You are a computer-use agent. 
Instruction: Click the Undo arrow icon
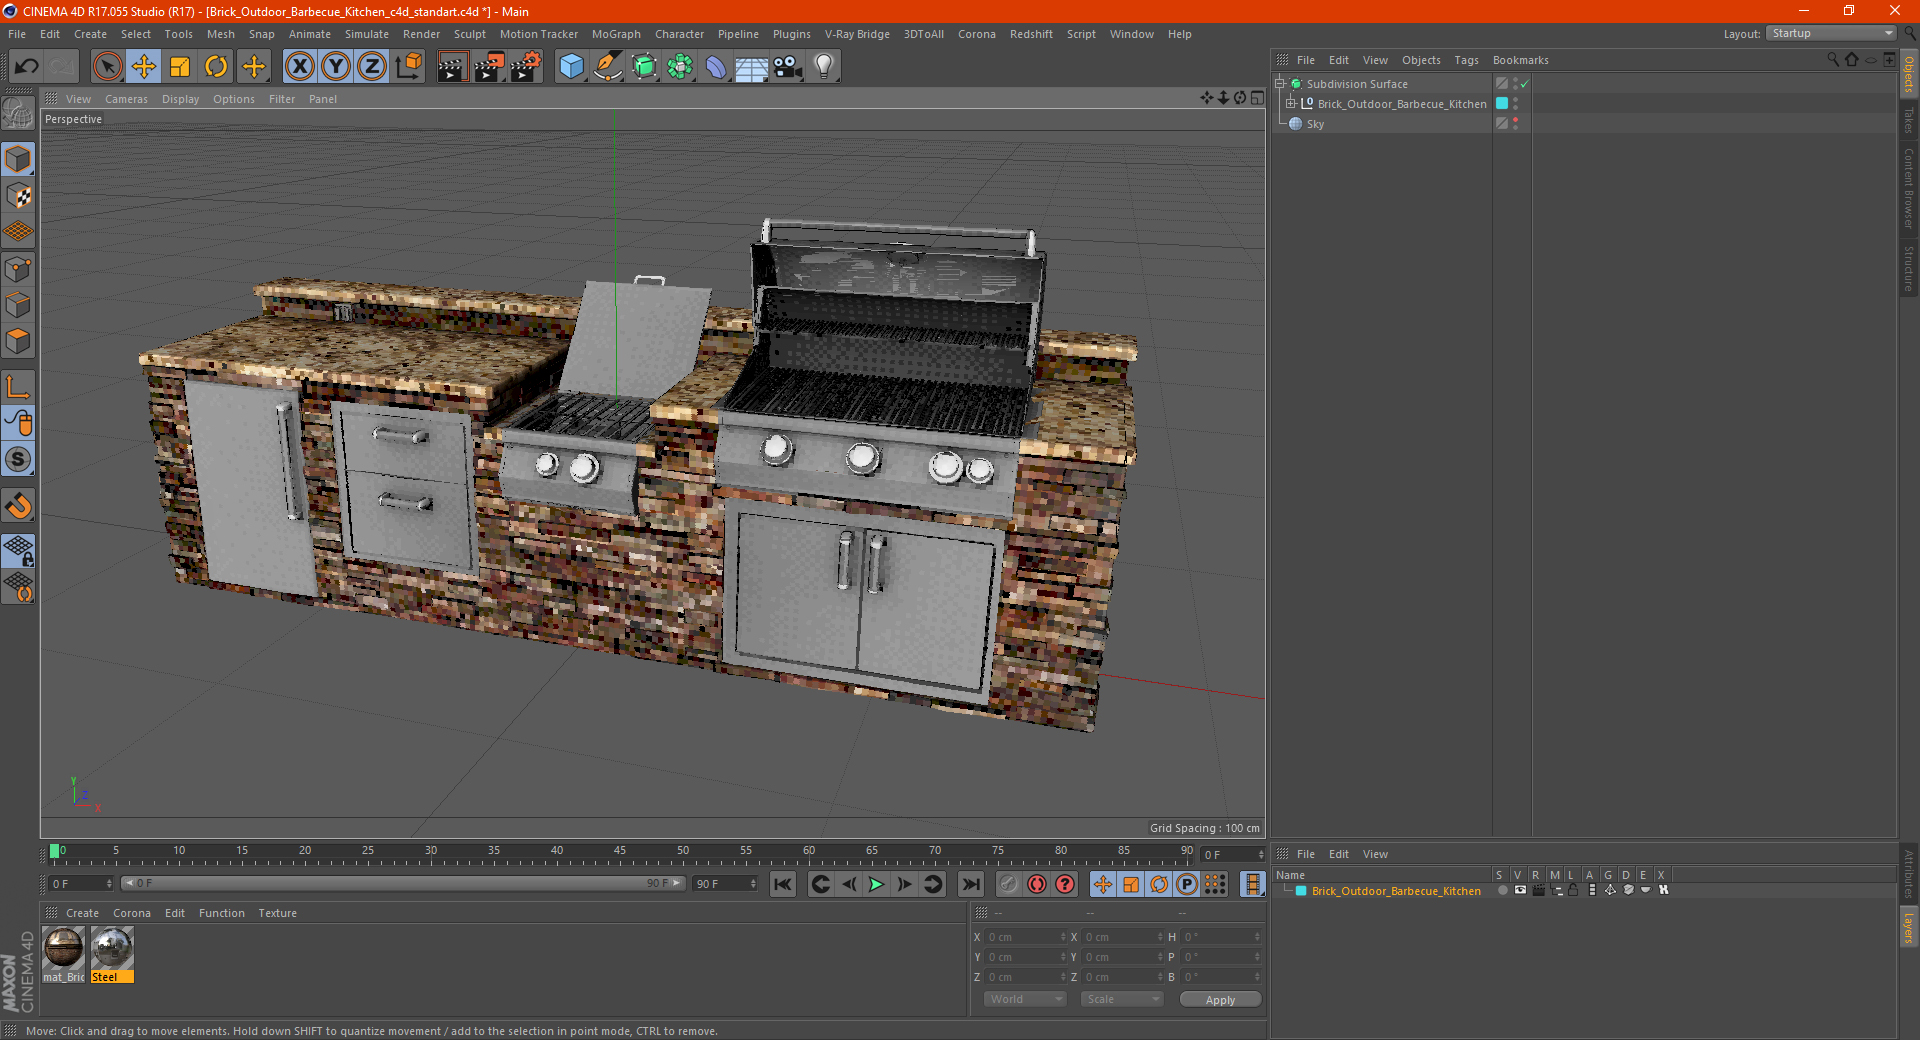click(x=27, y=67)
